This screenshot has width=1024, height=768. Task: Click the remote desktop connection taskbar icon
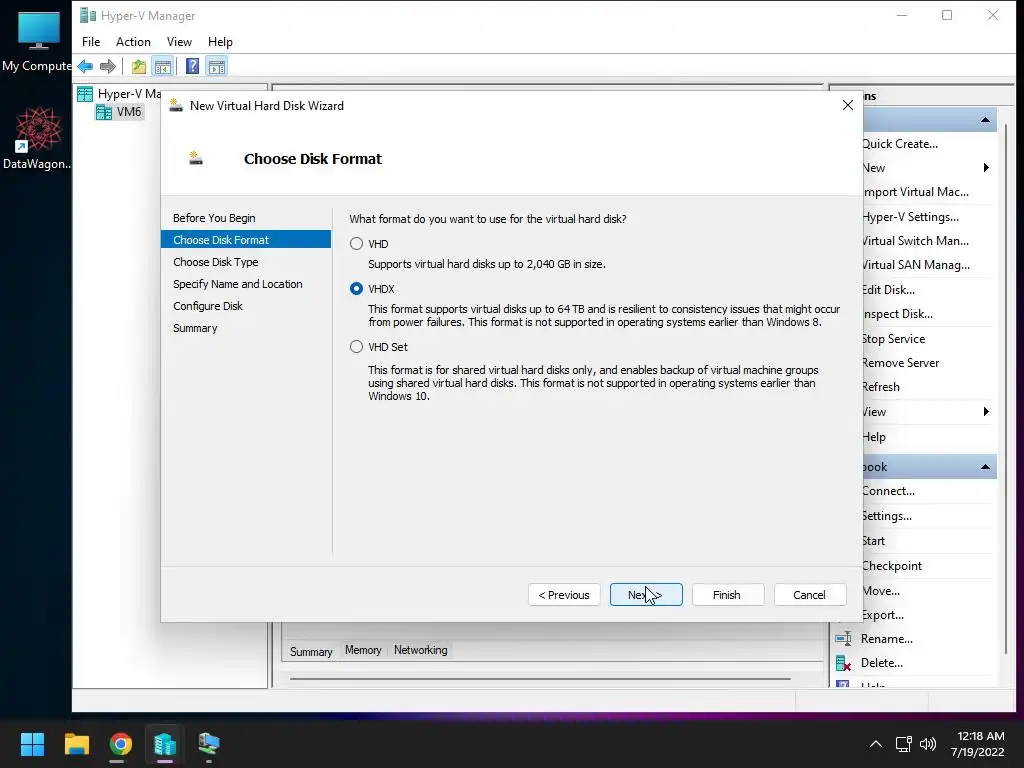tap(209, 744)
